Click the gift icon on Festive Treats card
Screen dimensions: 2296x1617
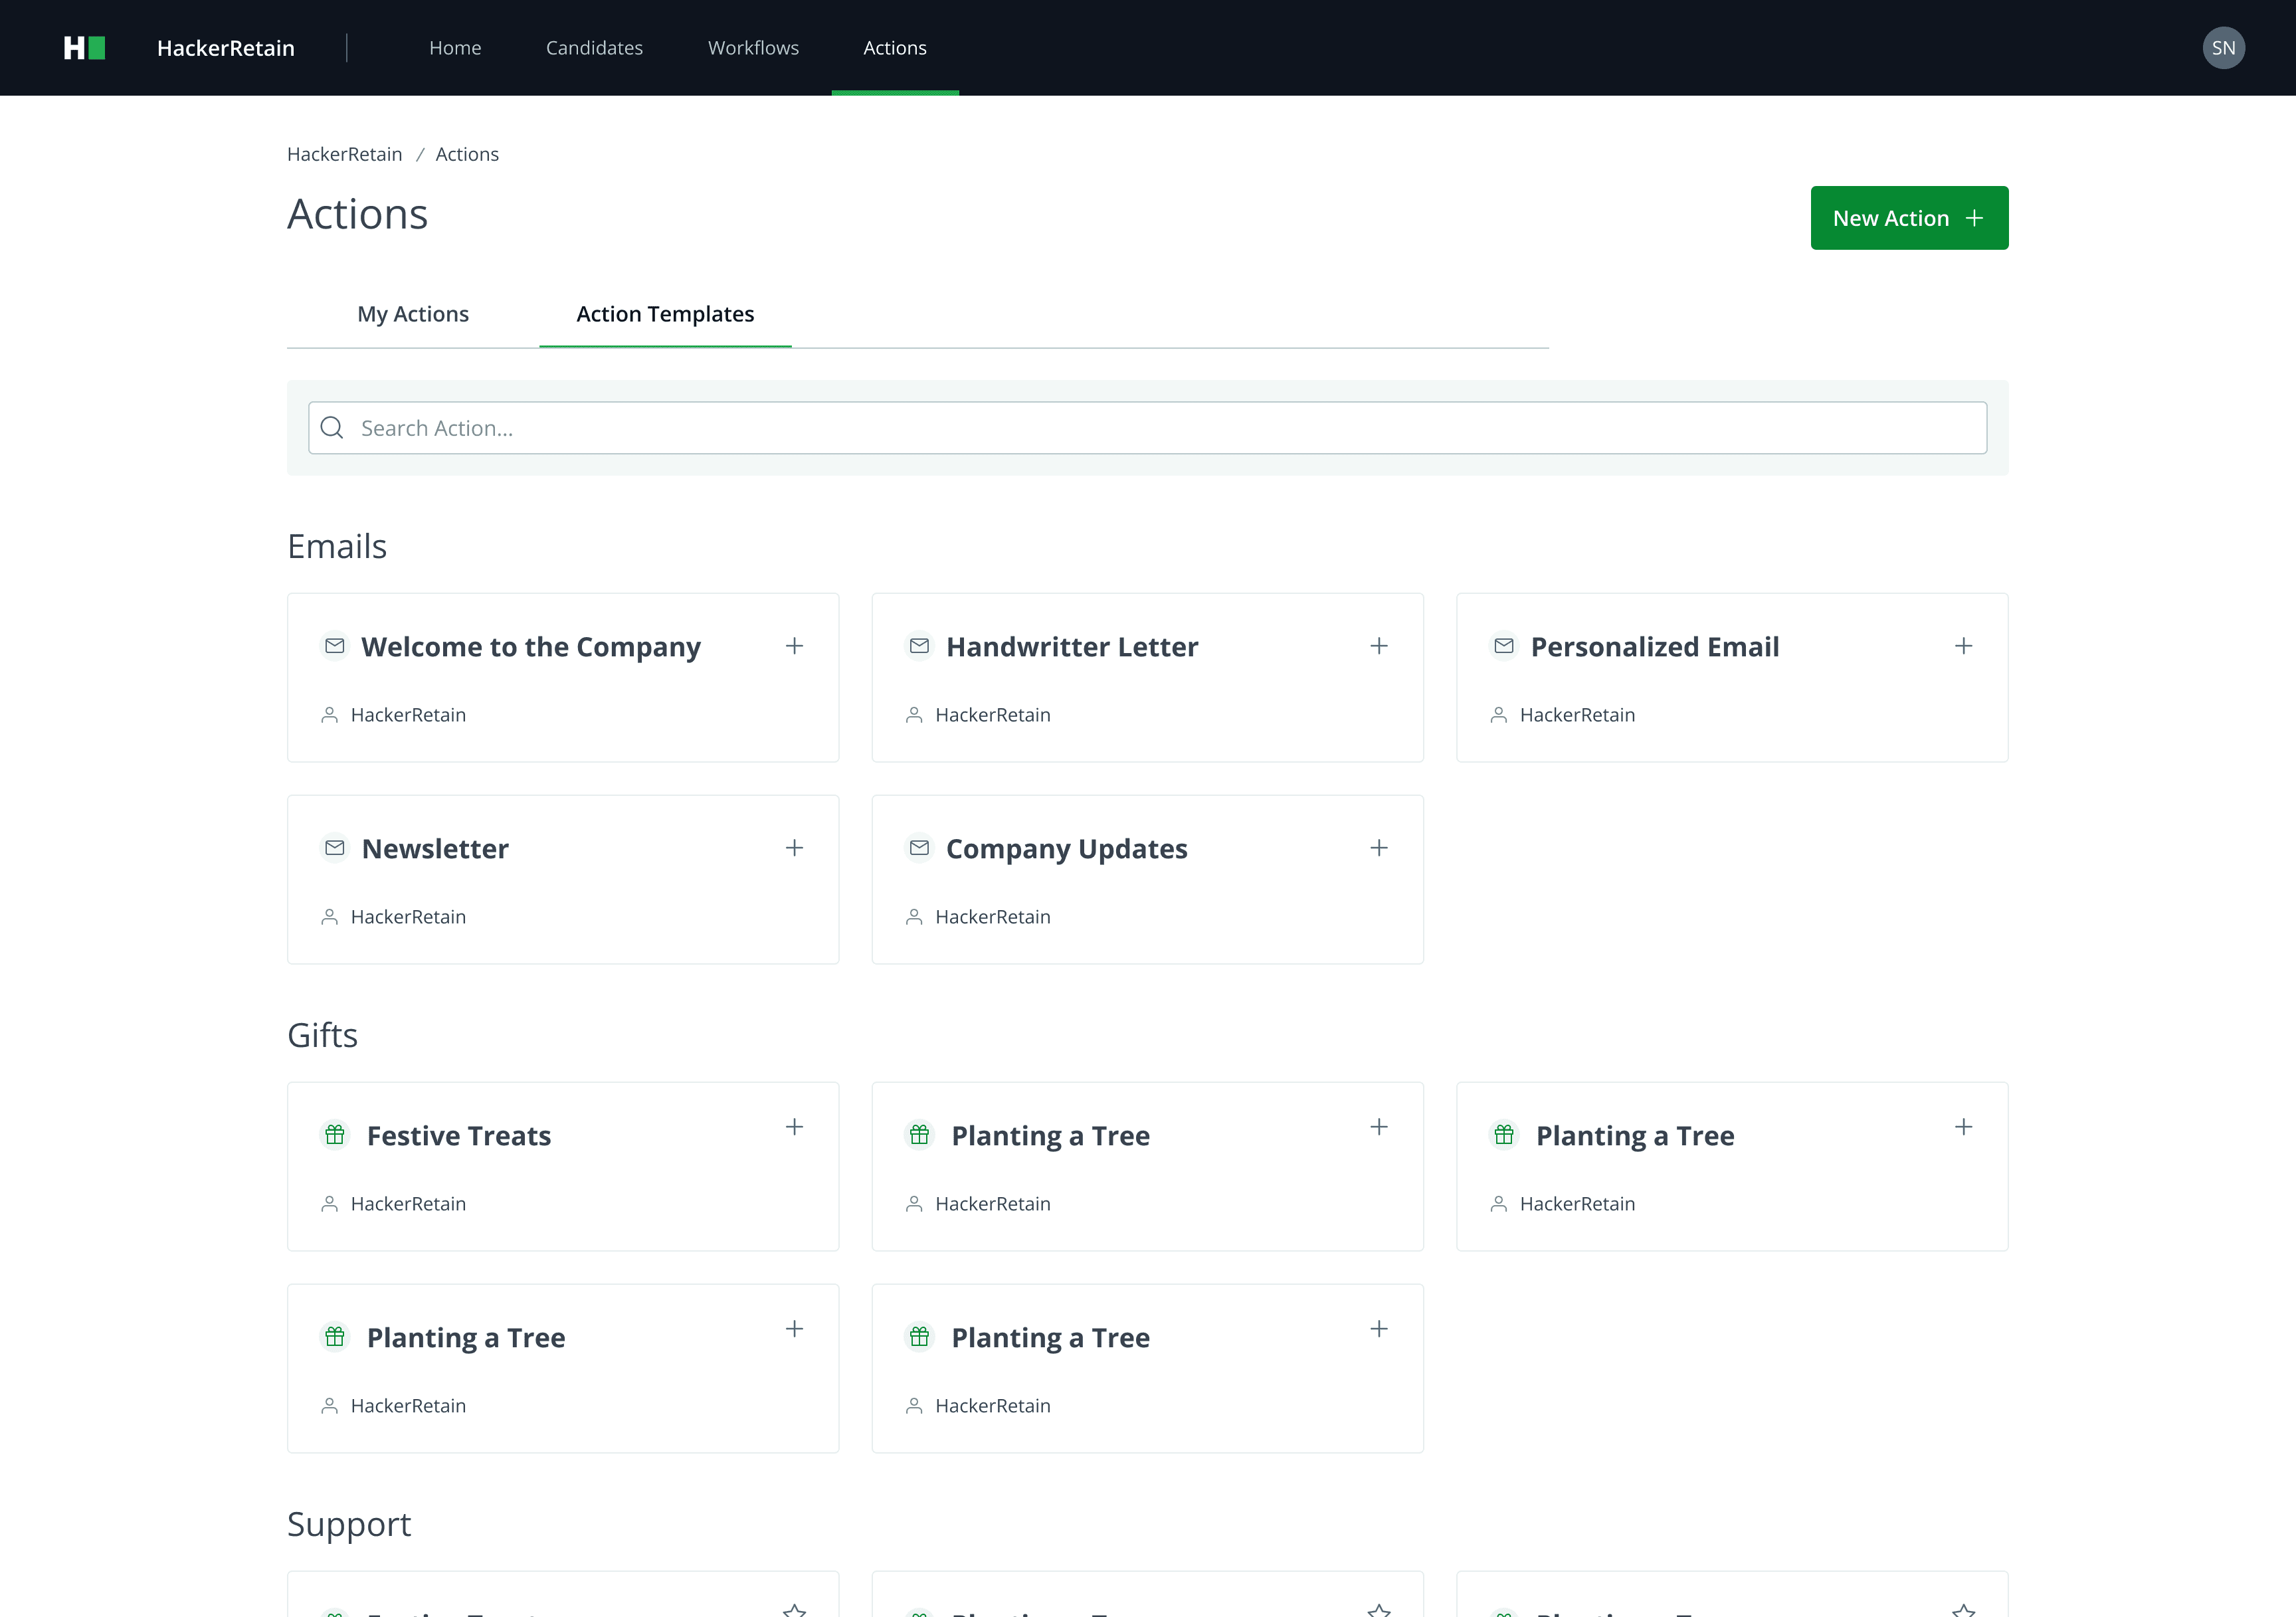pyautogui.click(x=335, y=1135)
